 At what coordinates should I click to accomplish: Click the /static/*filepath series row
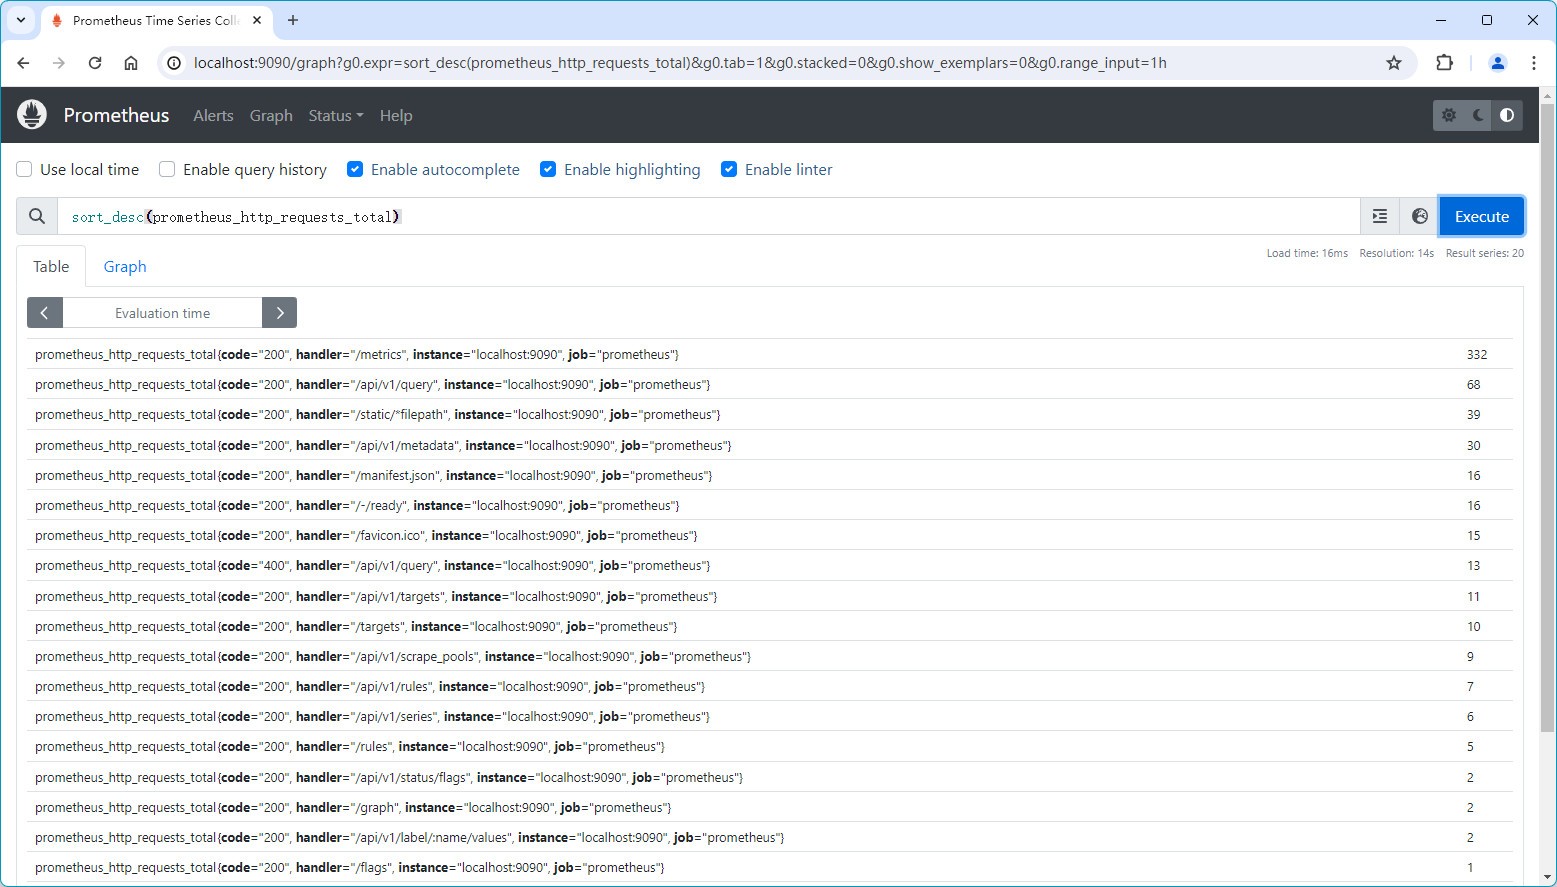click(x=769, y=414)
